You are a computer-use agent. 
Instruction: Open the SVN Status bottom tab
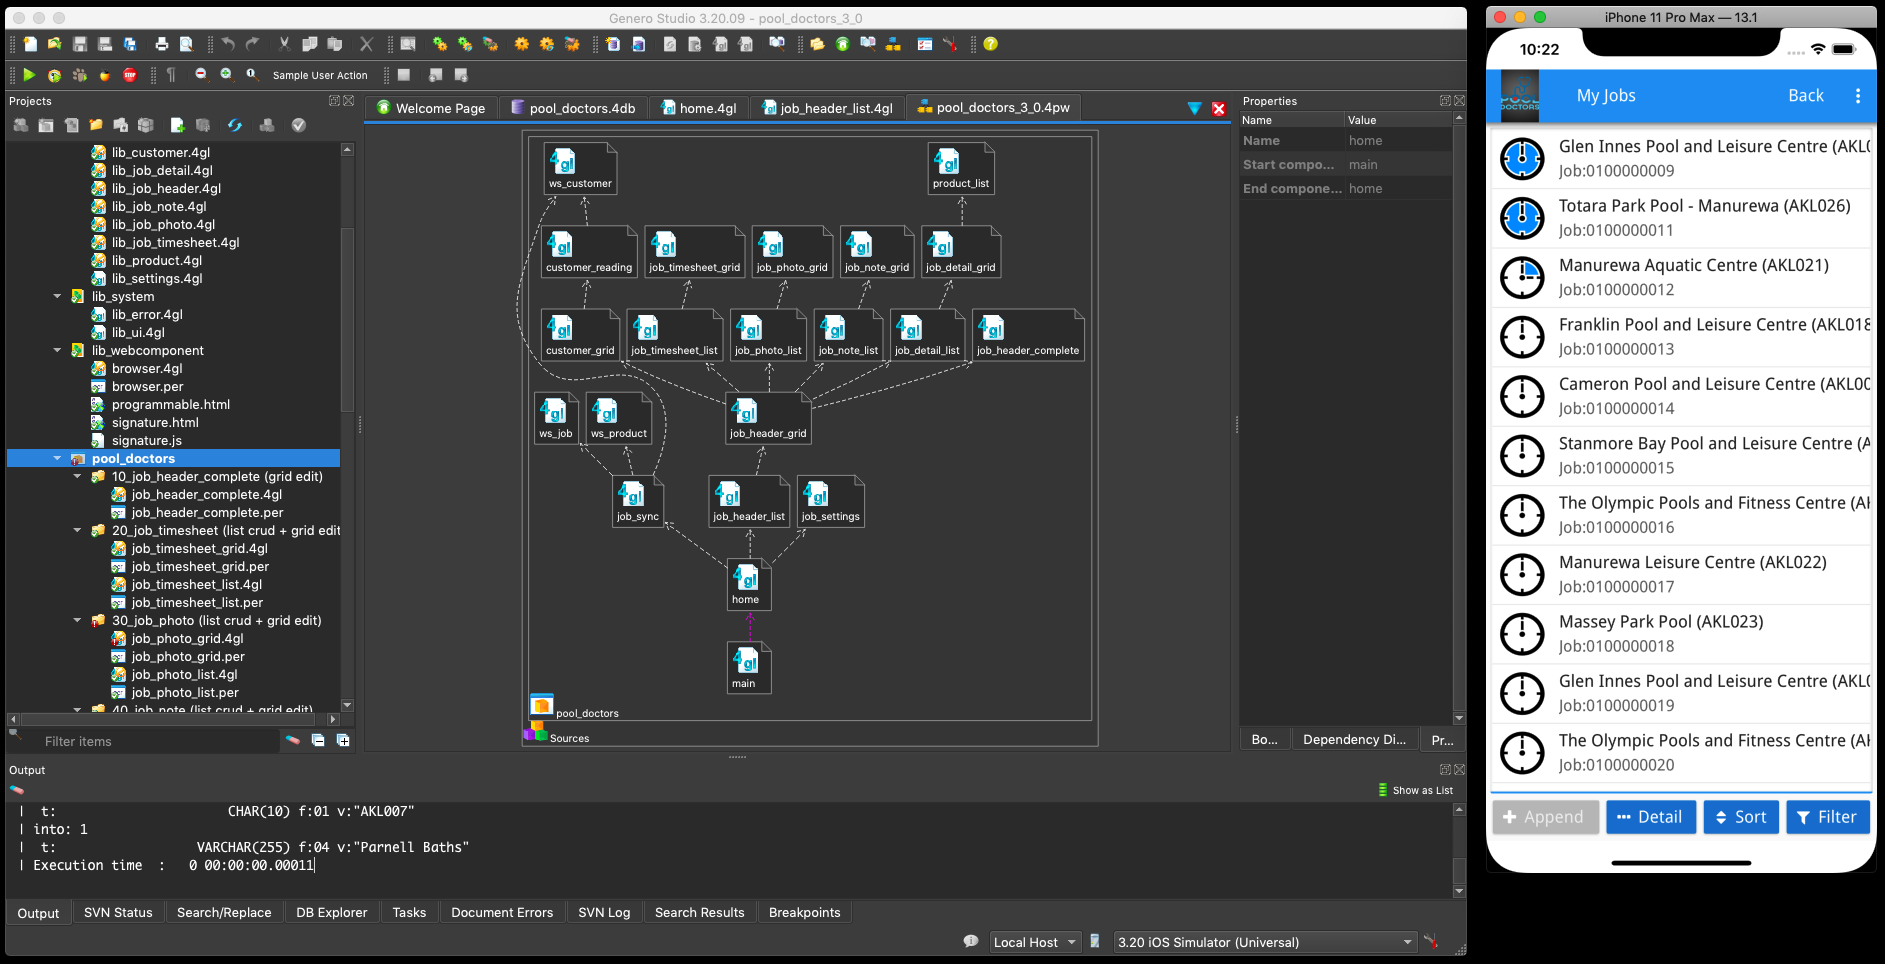pos(118,912)
